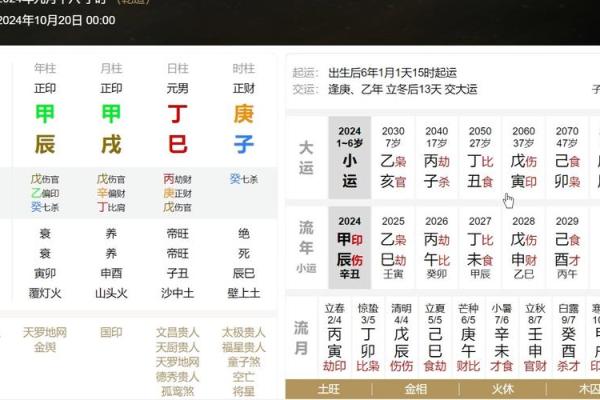
Task: Select the 2024 小运 luck period
Action: pyautogui.click(x=349, y=157)
